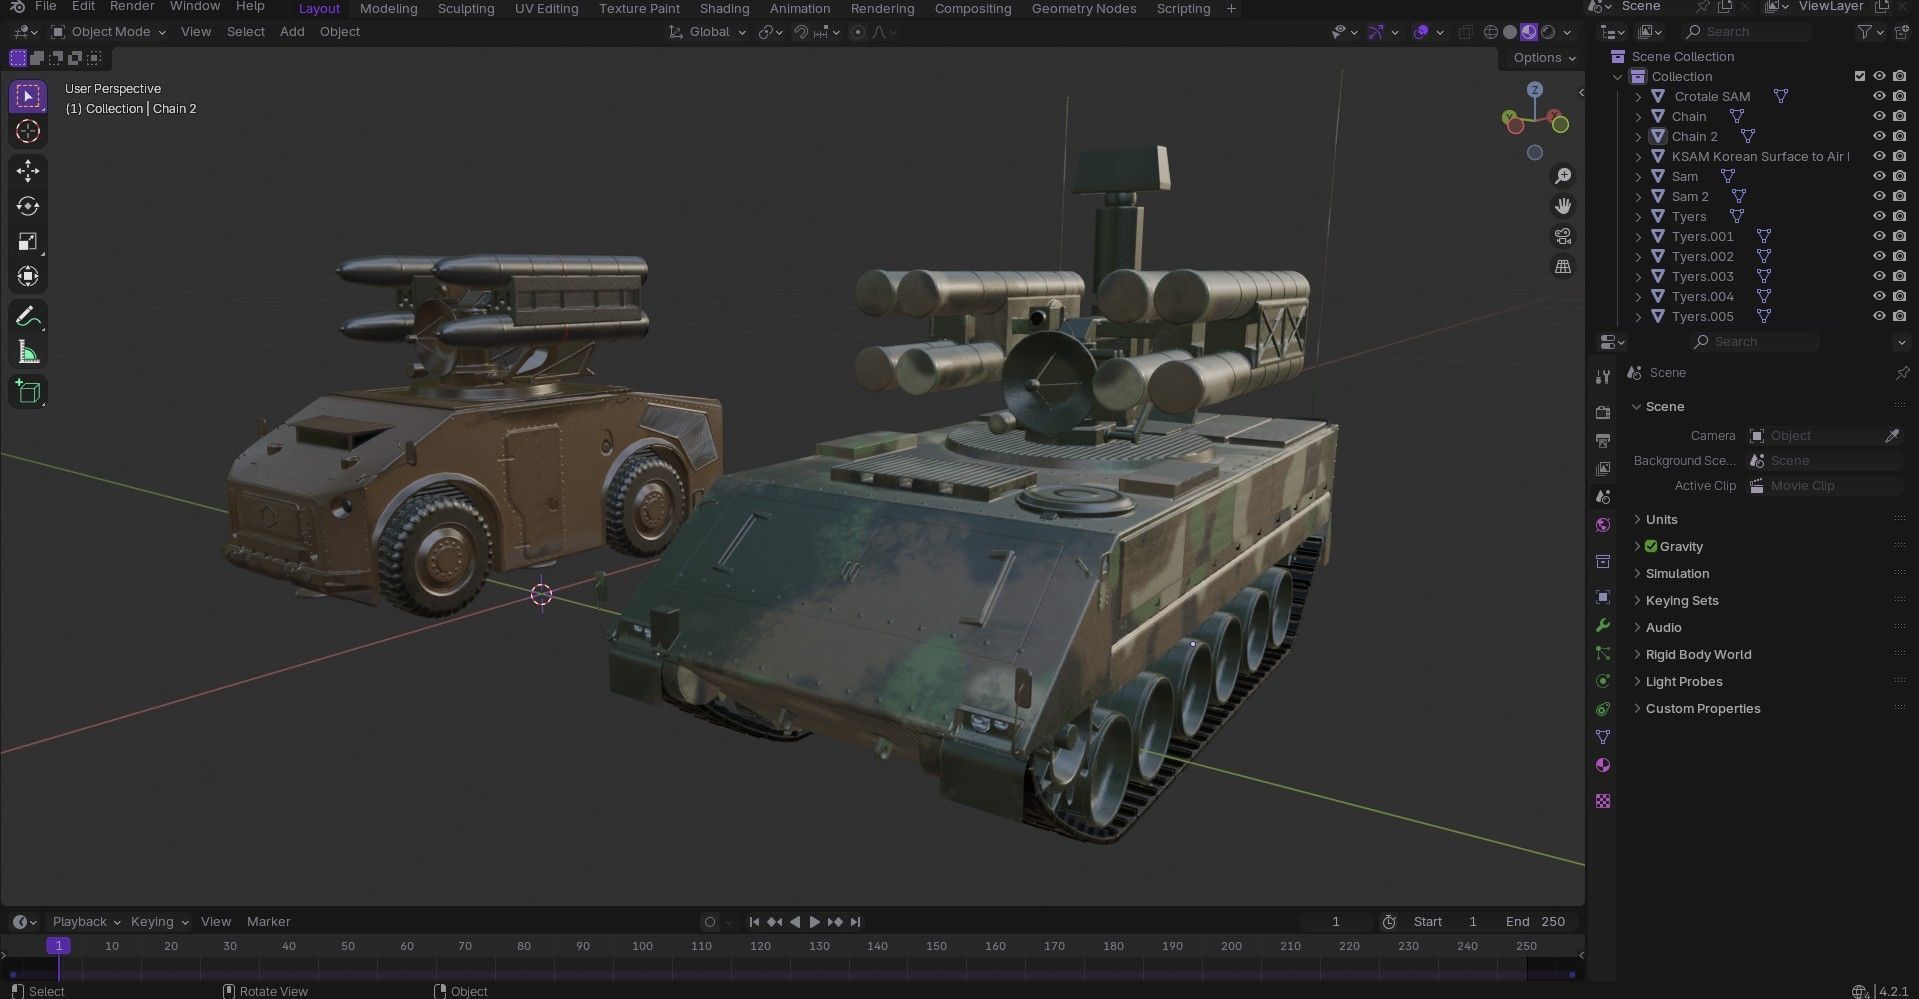Open the View Layer properties tab
Image resolution: width=1919 pixels, height=999 pixels.
[1603, 468]
